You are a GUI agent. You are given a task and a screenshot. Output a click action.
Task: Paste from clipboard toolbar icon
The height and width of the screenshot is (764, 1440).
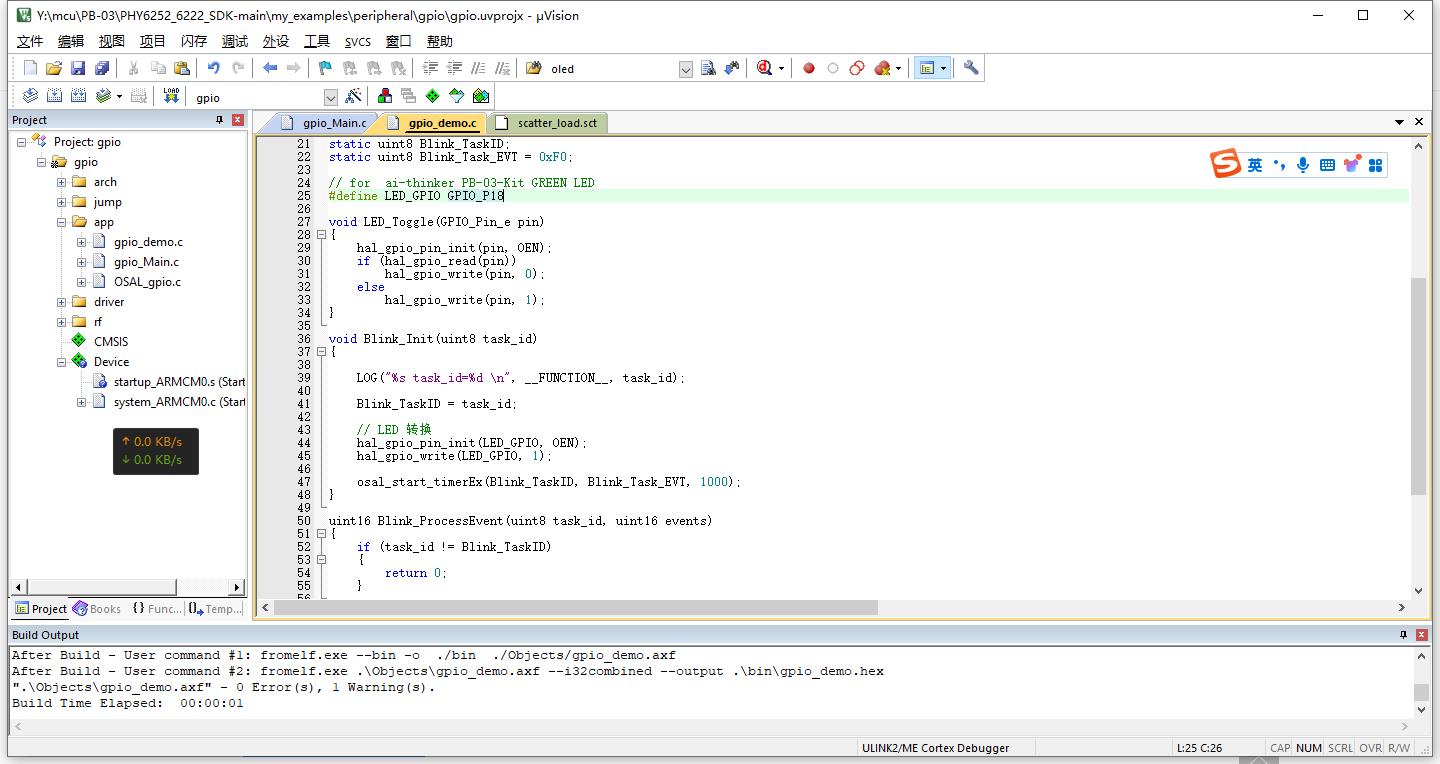[182, 68]
